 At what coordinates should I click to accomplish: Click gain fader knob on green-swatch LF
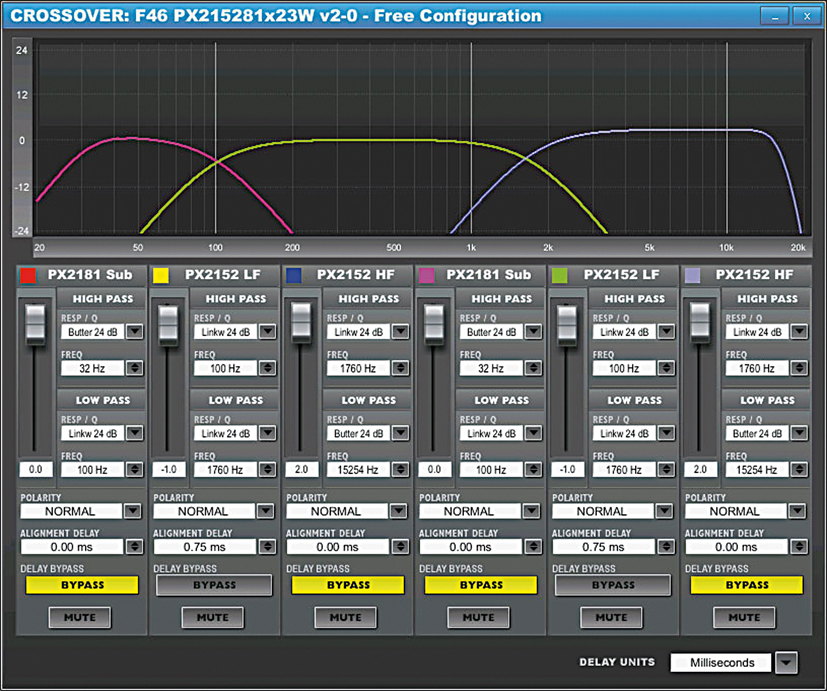[567, 325]
